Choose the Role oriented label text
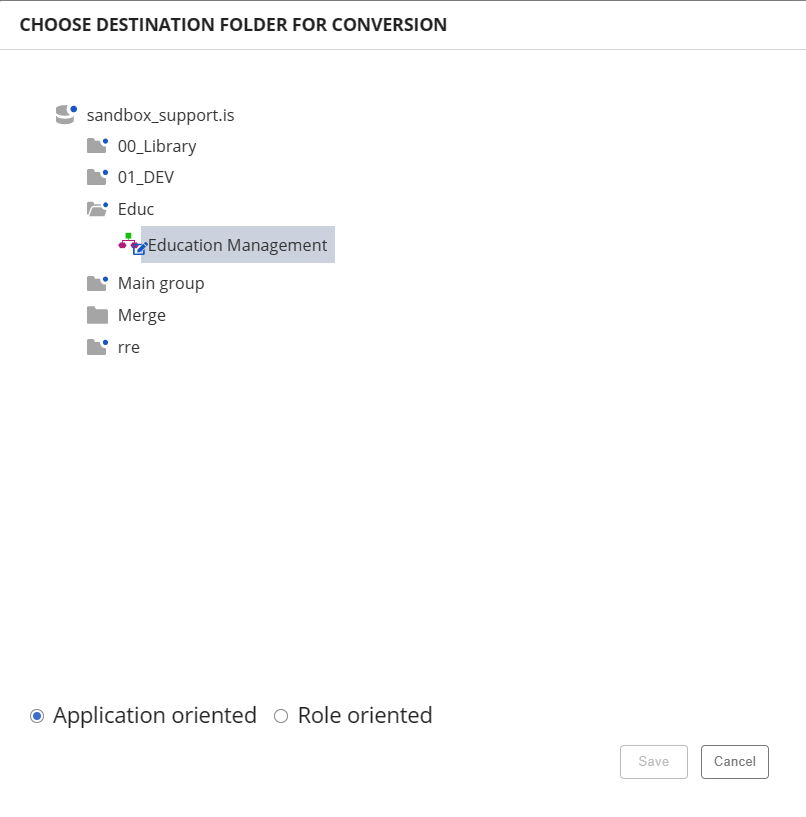 point(365,716)
